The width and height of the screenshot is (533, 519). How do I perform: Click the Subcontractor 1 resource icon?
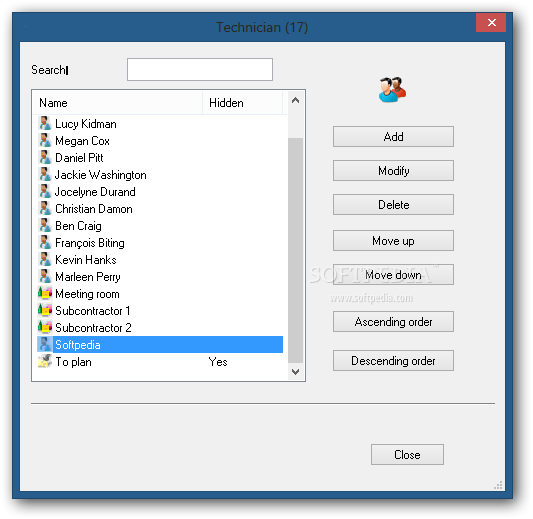coord(45,310)
